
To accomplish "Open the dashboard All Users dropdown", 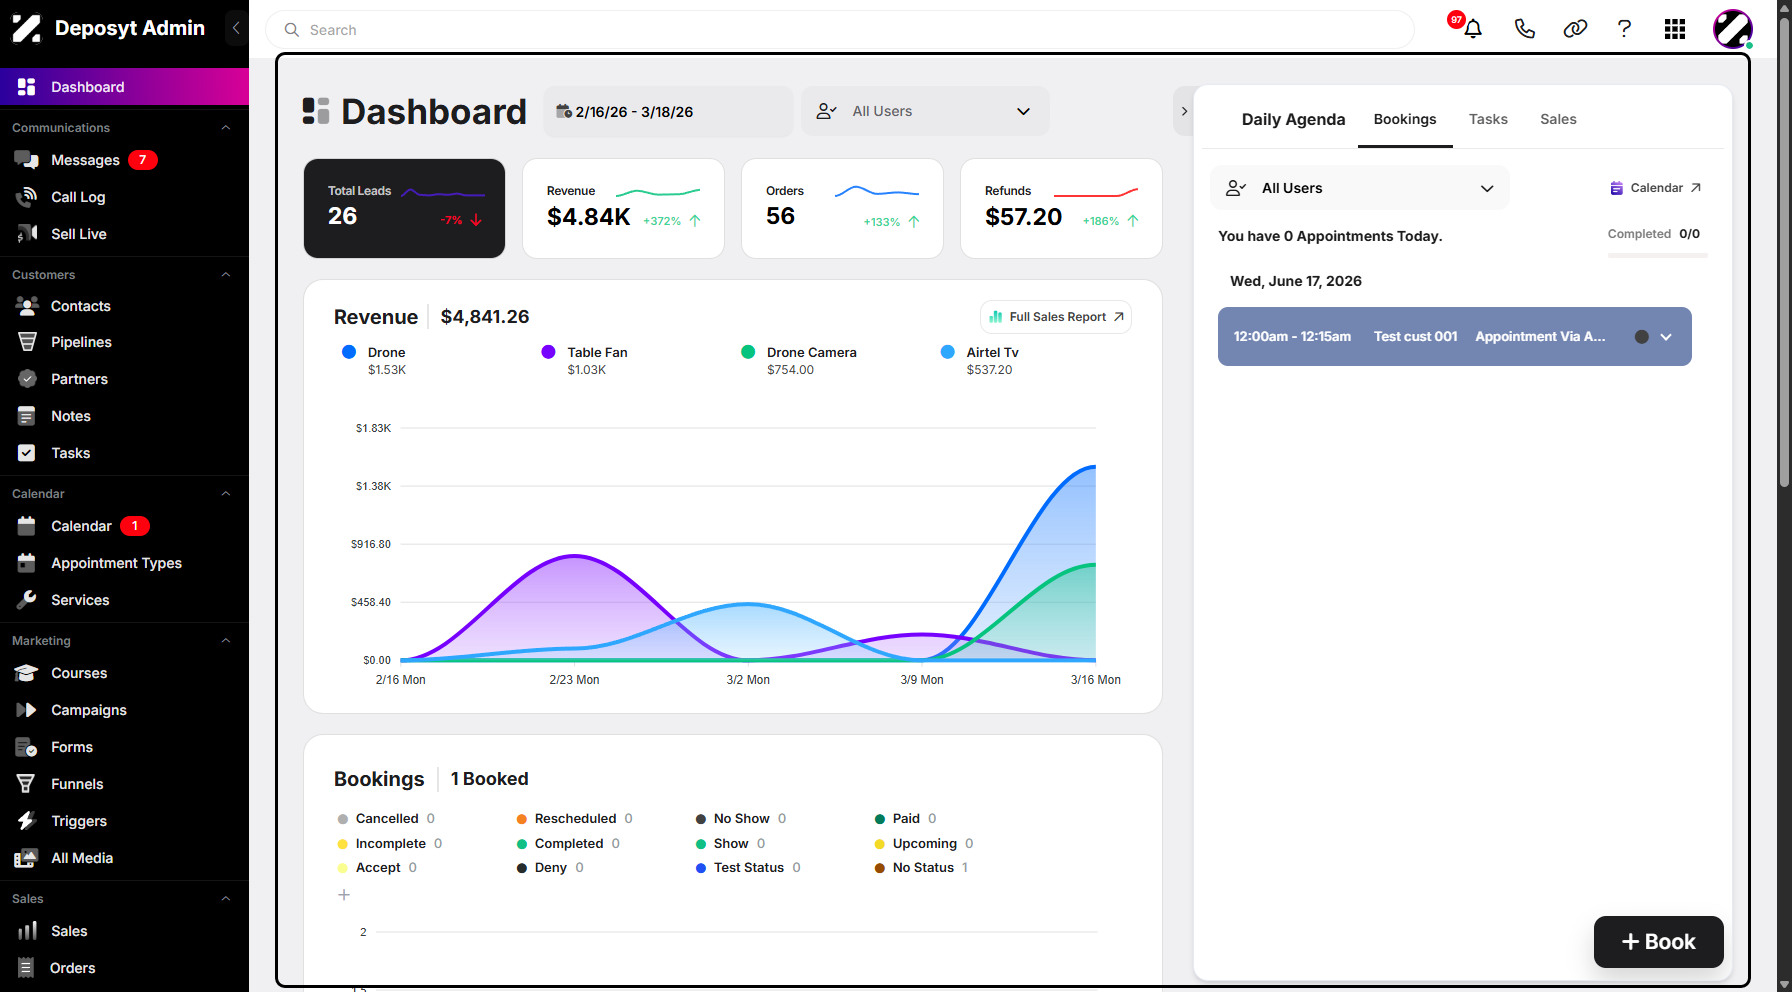I will (x=925, y=111).
